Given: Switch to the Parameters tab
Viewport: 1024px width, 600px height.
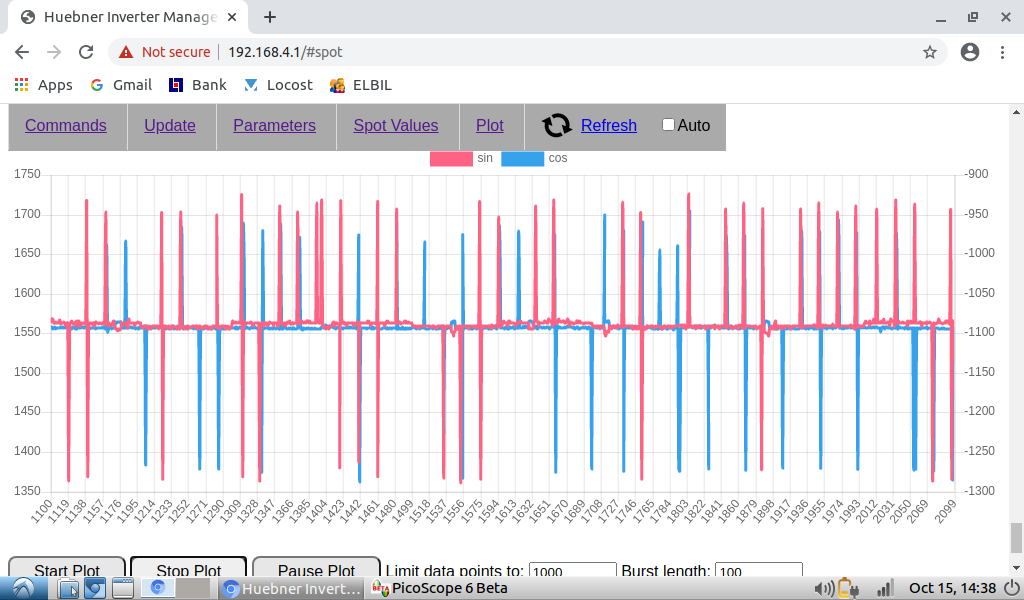Looking at the screenshot, I should [x=274, y=125].
